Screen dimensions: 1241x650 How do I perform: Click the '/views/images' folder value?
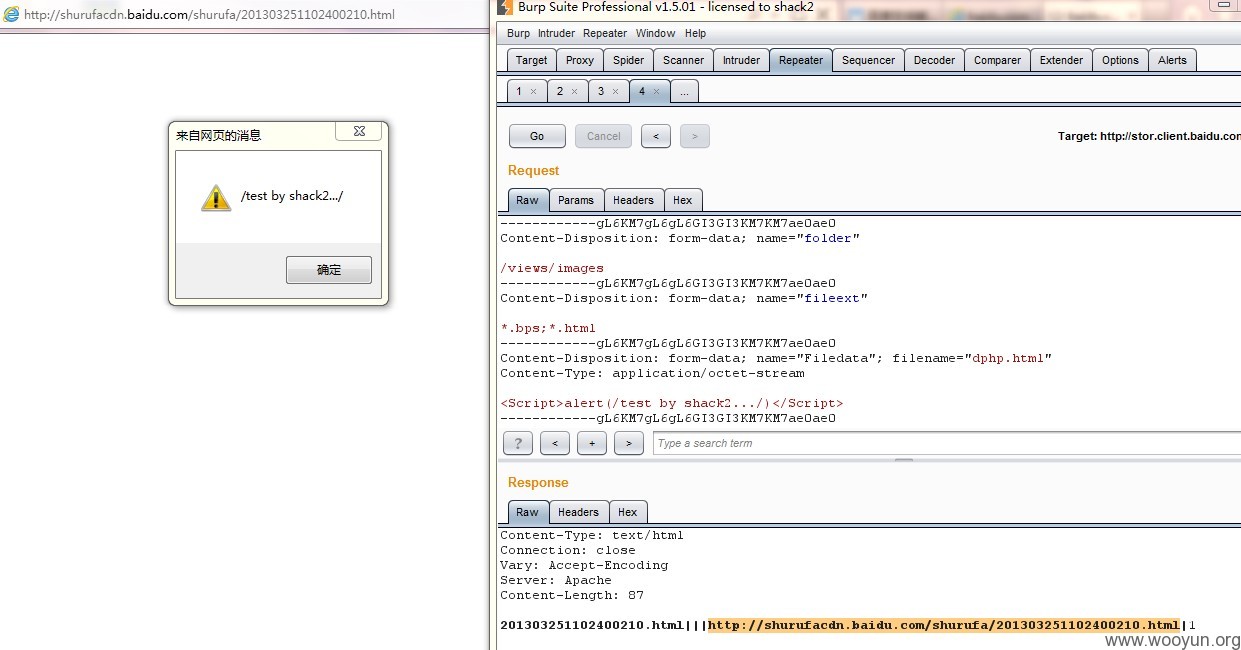(x=552, y=268)
